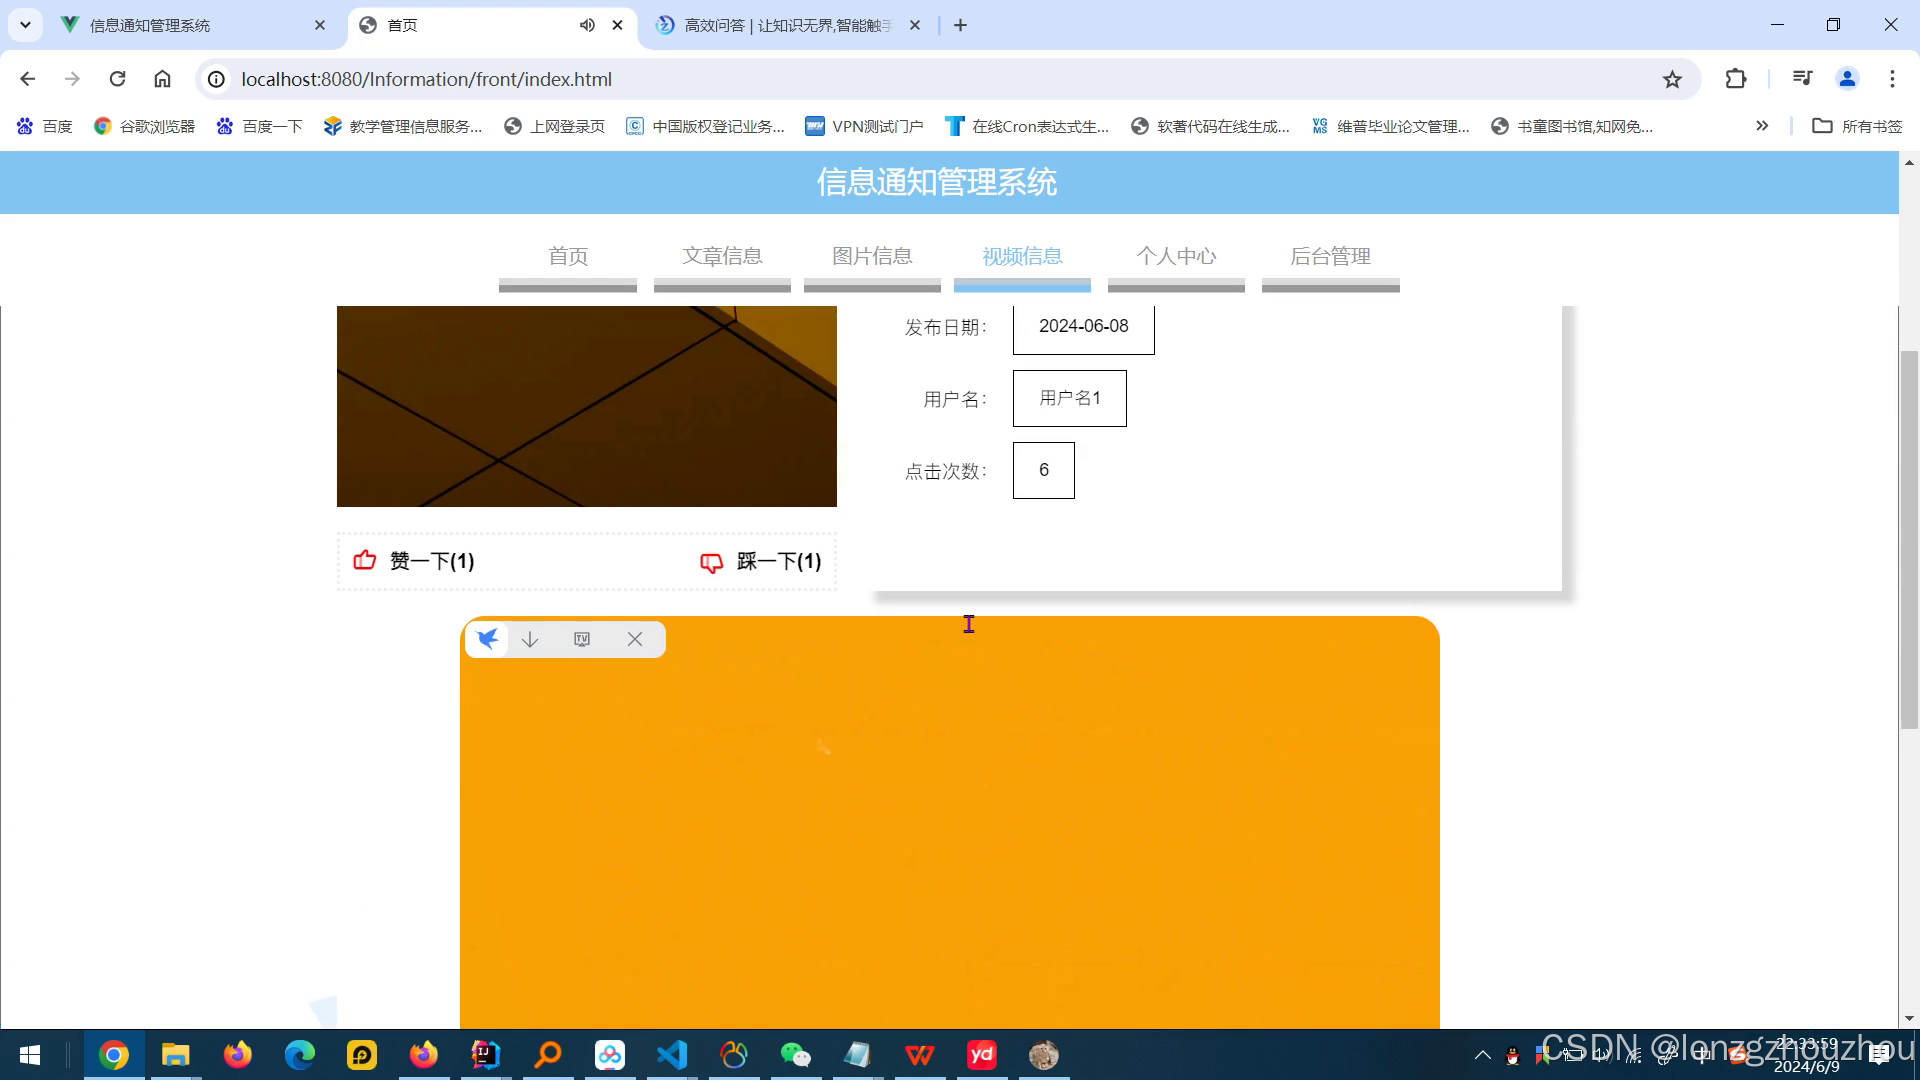Go to 个人中心 page
Viewport: 1920px width, 1080px height.
click(x=1176, y=256)
